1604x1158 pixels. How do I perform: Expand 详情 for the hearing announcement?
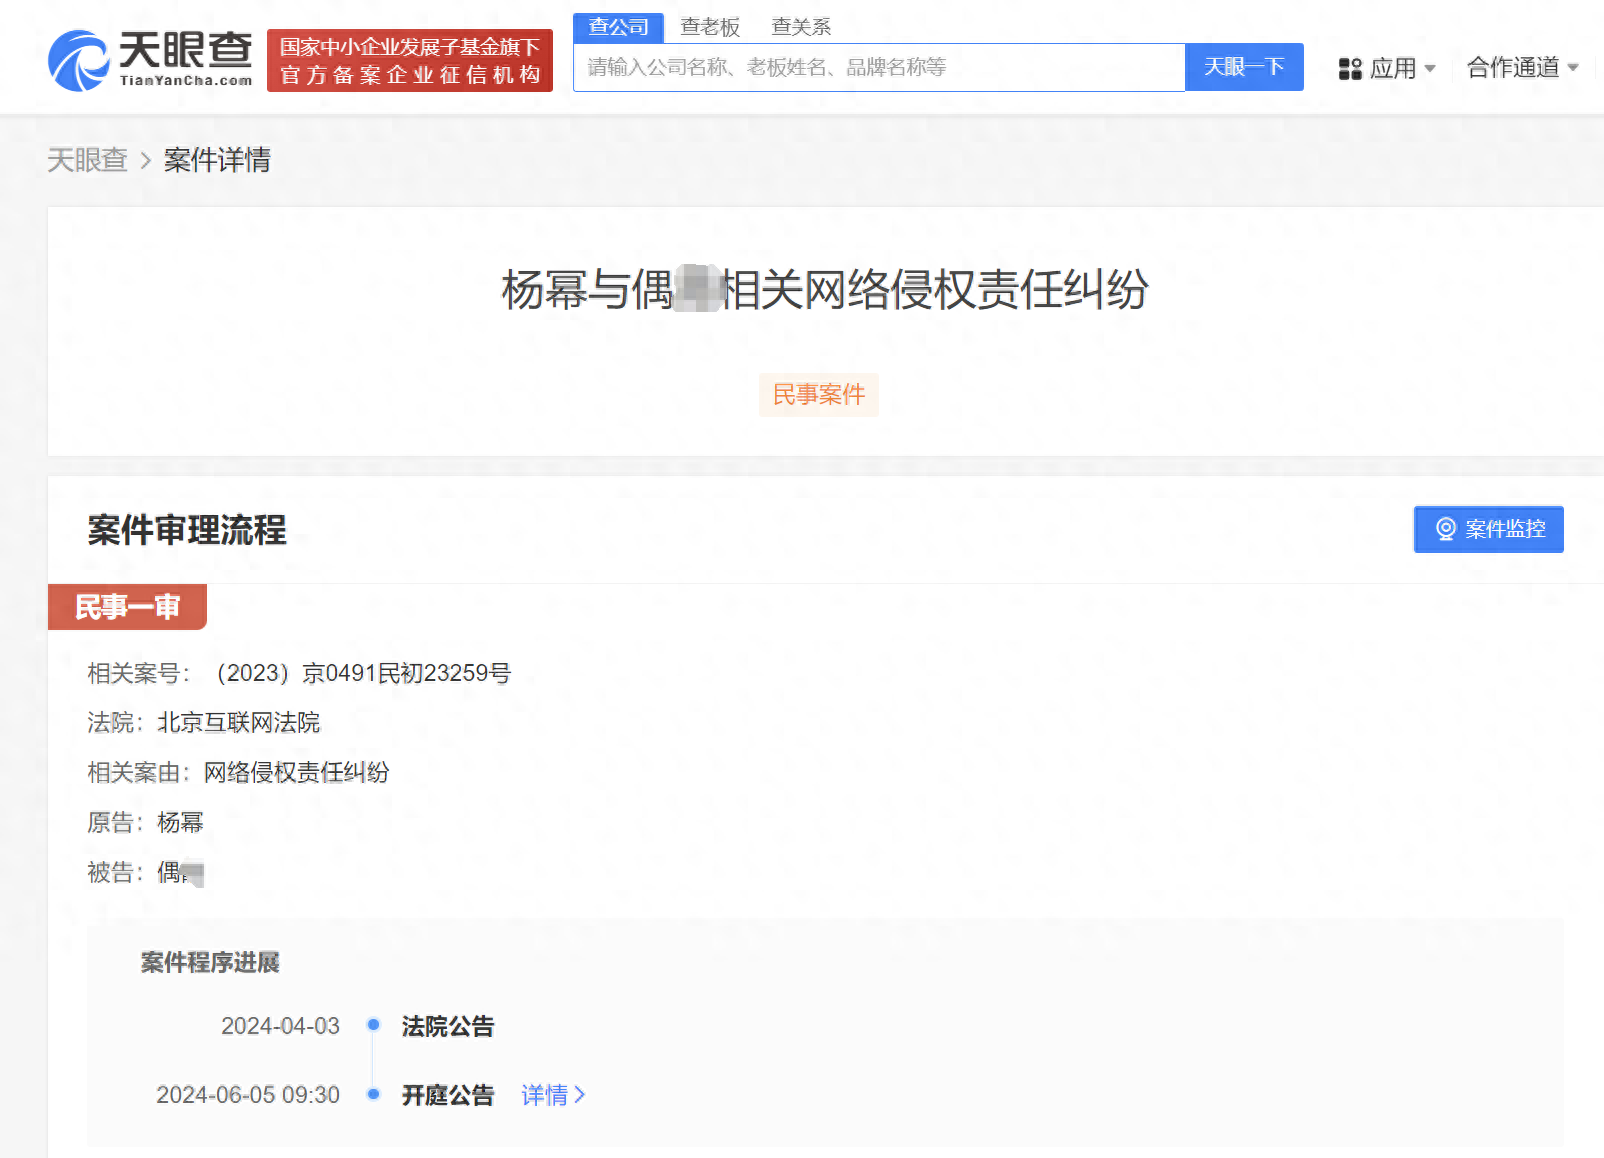[544, 1095]
